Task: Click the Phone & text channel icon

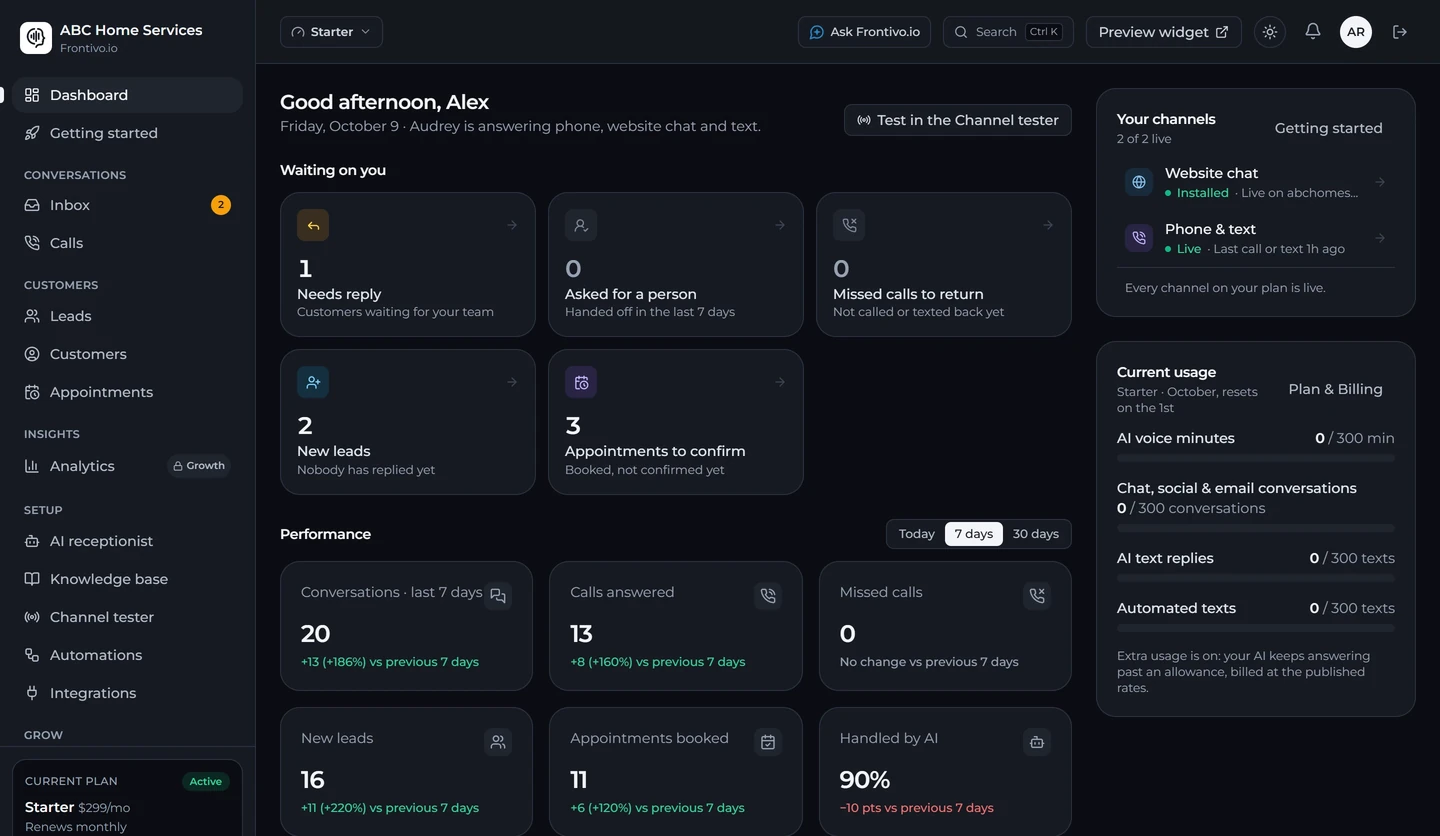Action: pyautogui.click(x=1138, y=238)
